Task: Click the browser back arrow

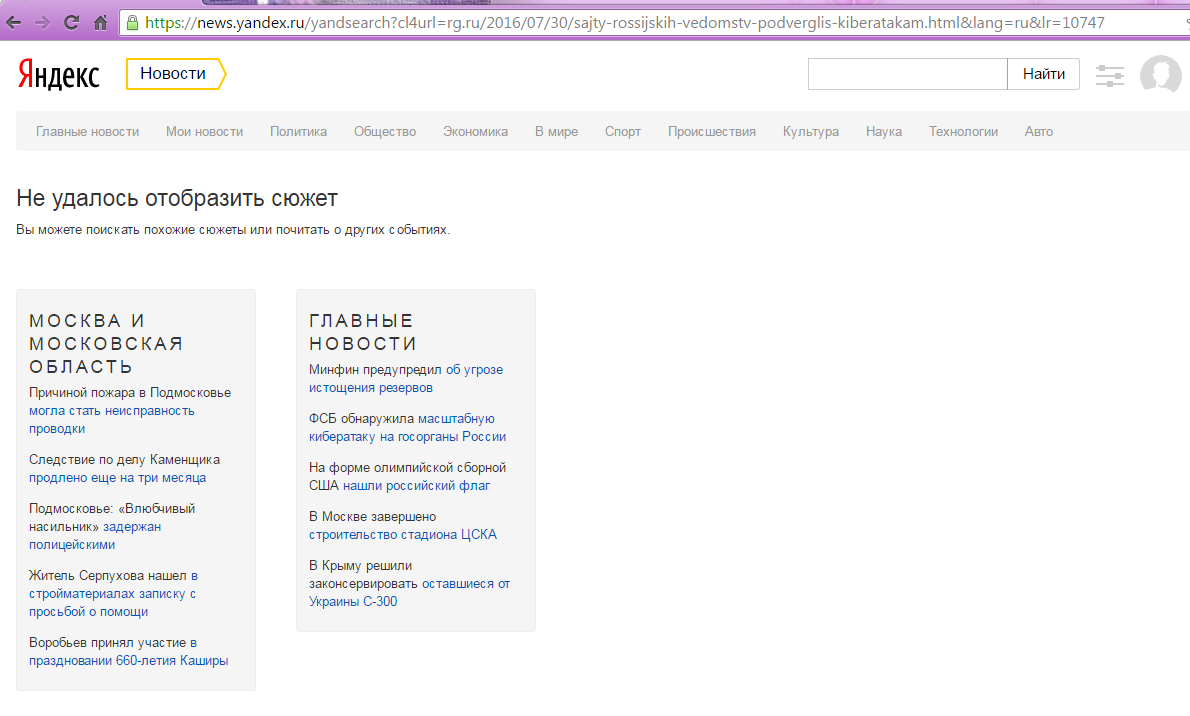Action: point(13,21)
